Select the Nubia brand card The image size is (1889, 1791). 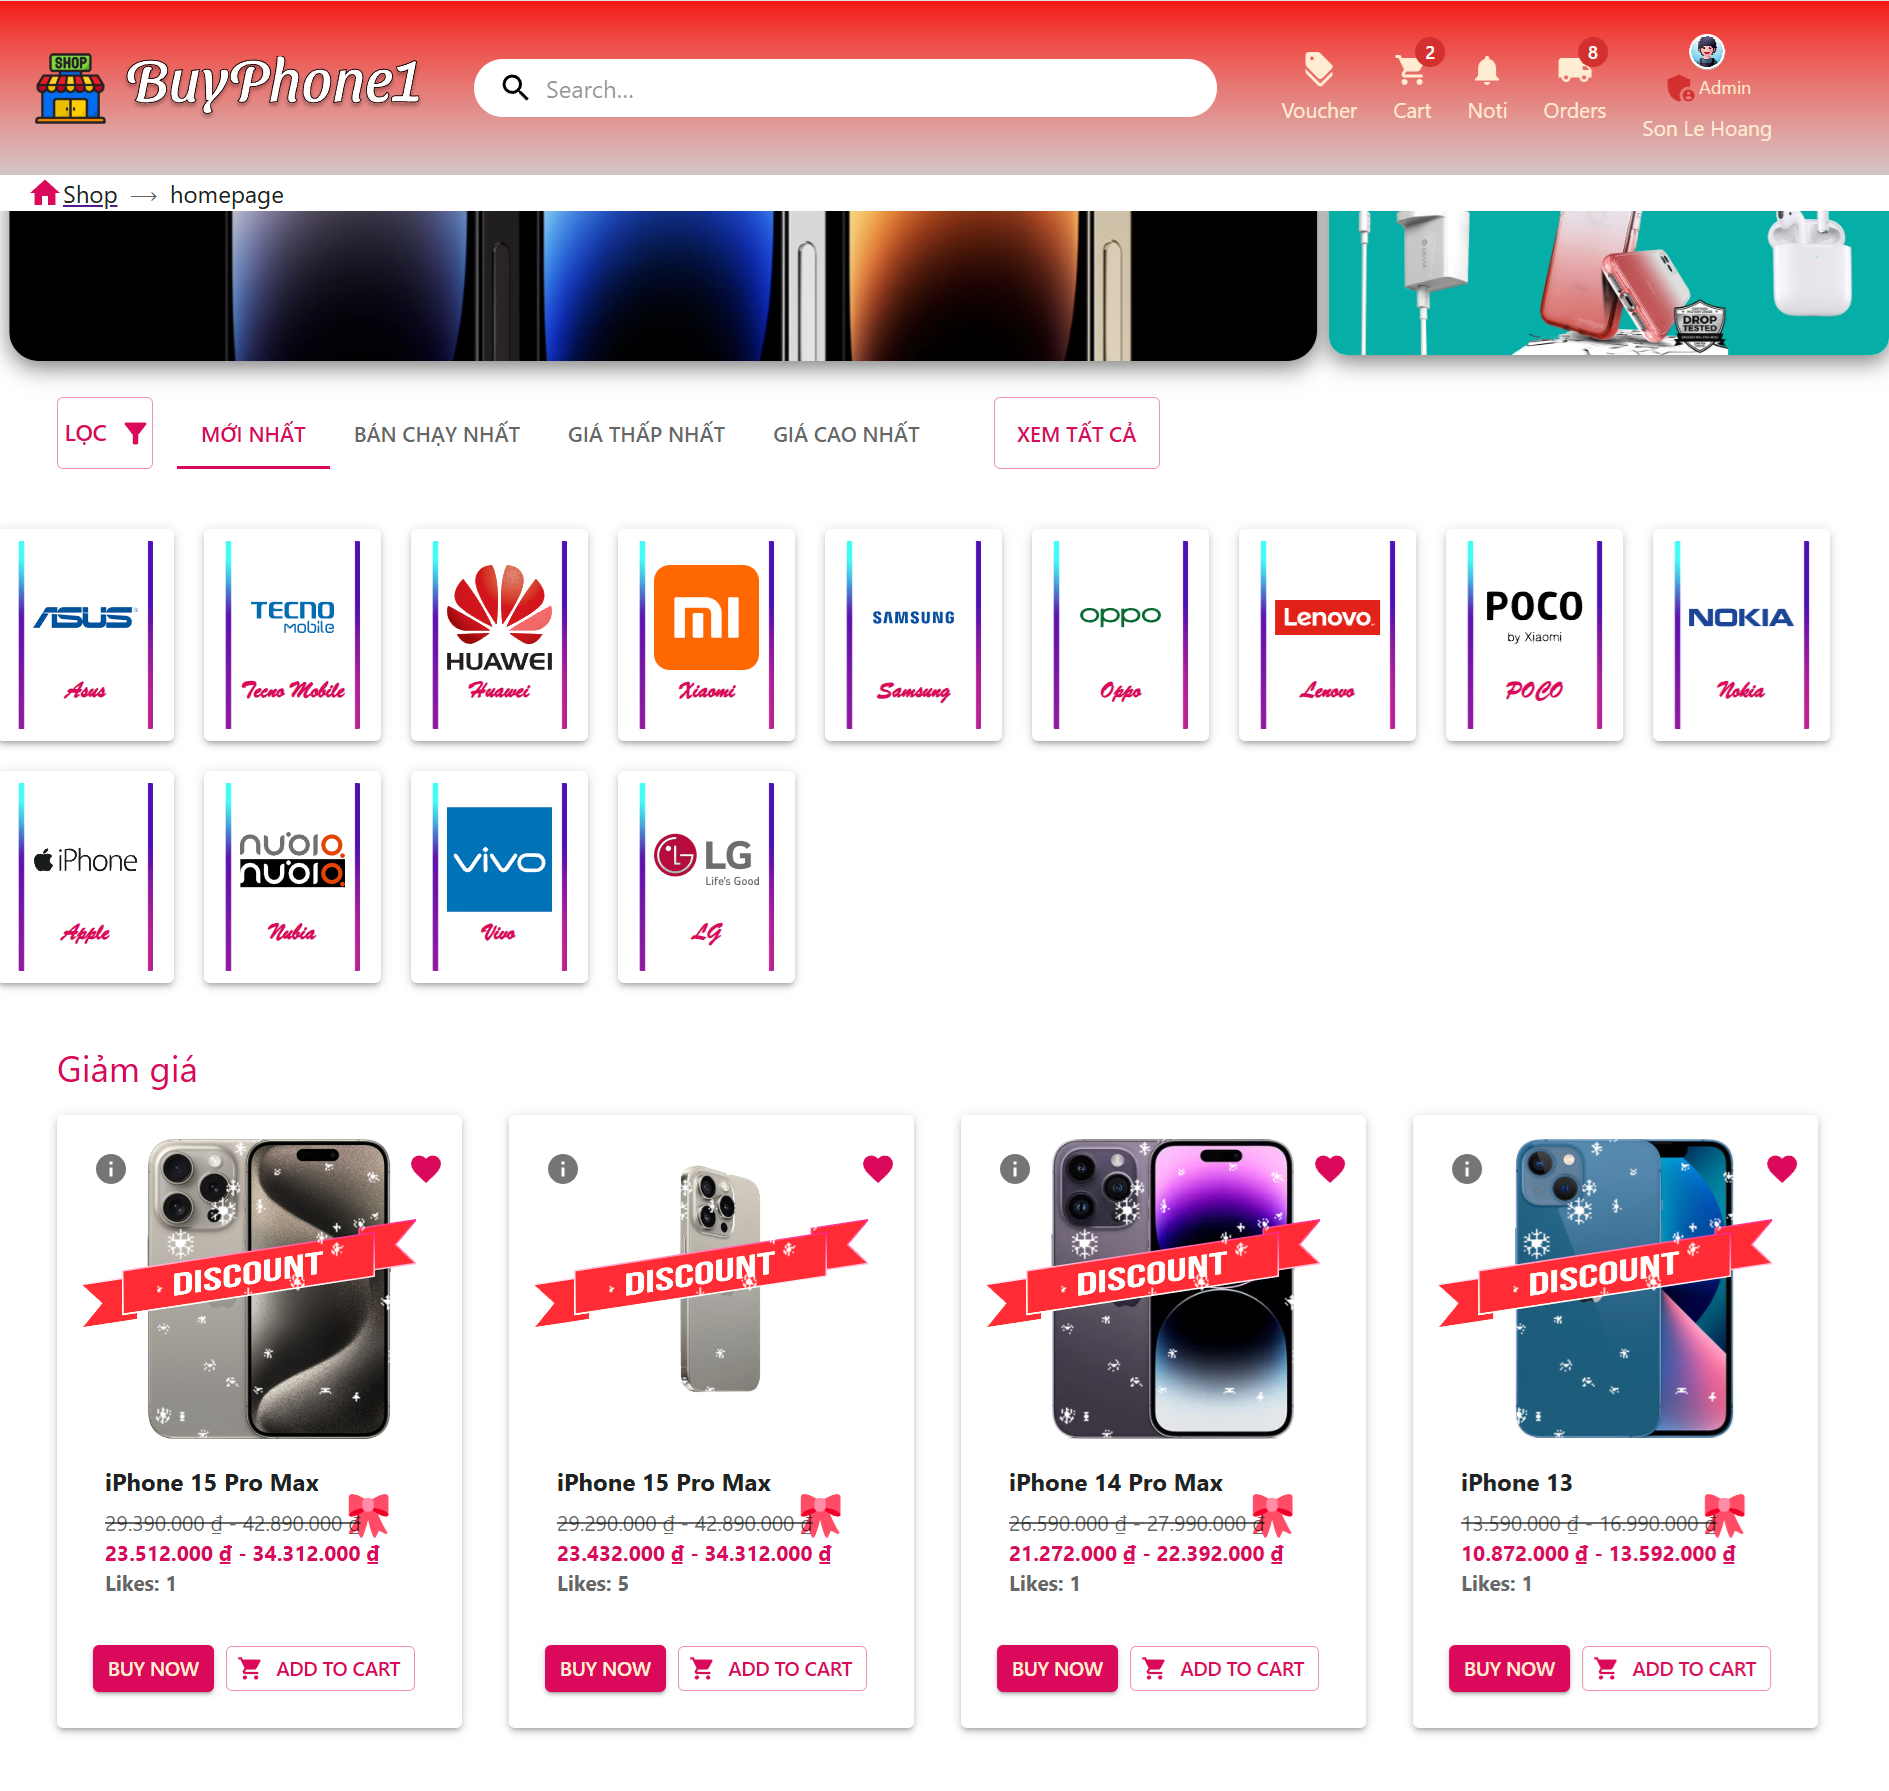(x=292, y=877)
